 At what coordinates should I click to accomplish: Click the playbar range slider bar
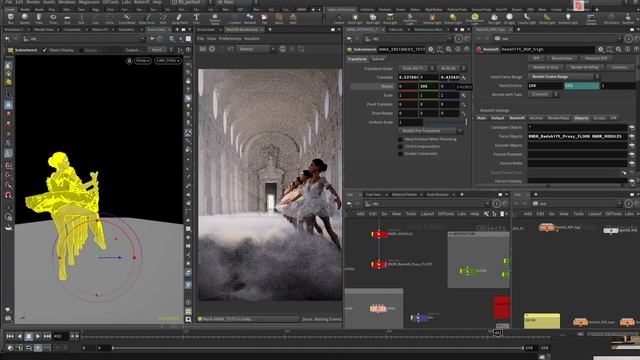coord(317,348)
